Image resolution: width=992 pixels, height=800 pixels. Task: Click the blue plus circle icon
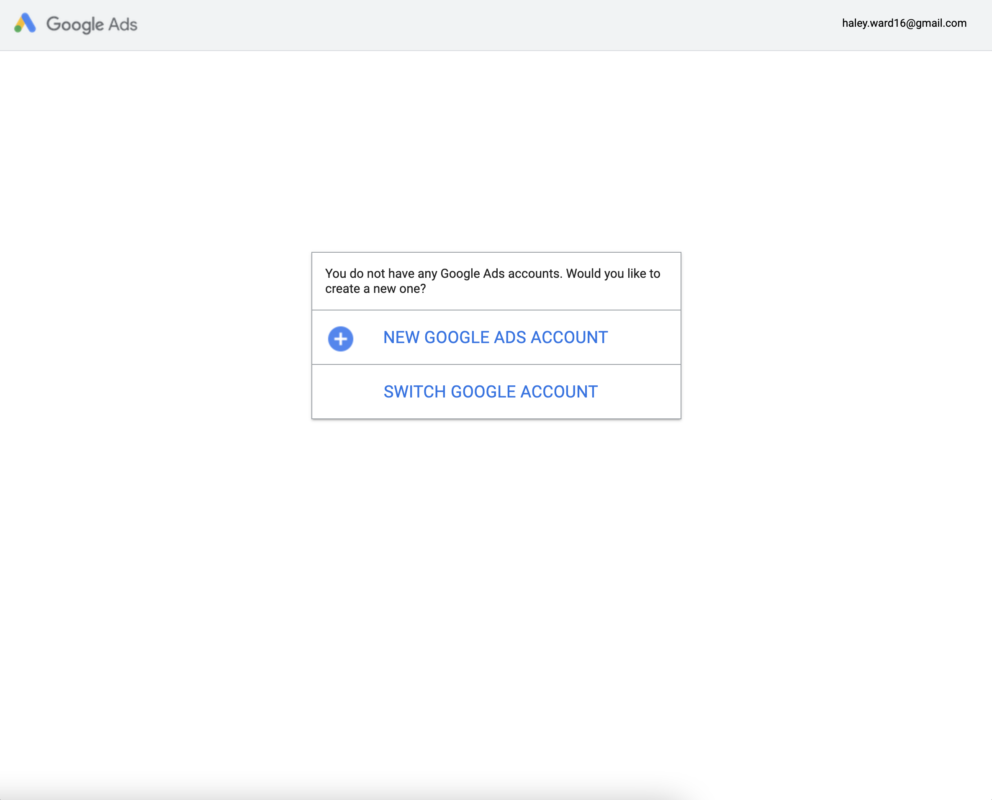(x=340, y=338)
